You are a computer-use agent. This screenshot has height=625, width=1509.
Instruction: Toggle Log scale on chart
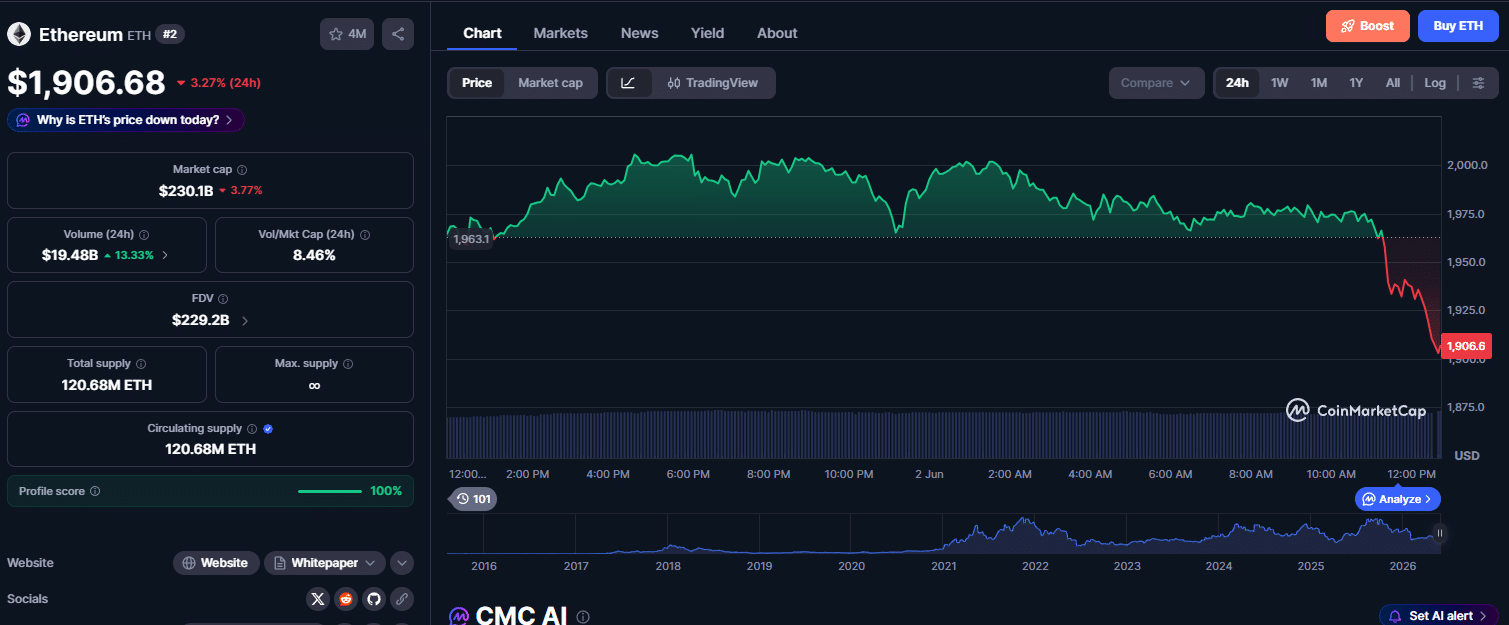pos(1435,83)
